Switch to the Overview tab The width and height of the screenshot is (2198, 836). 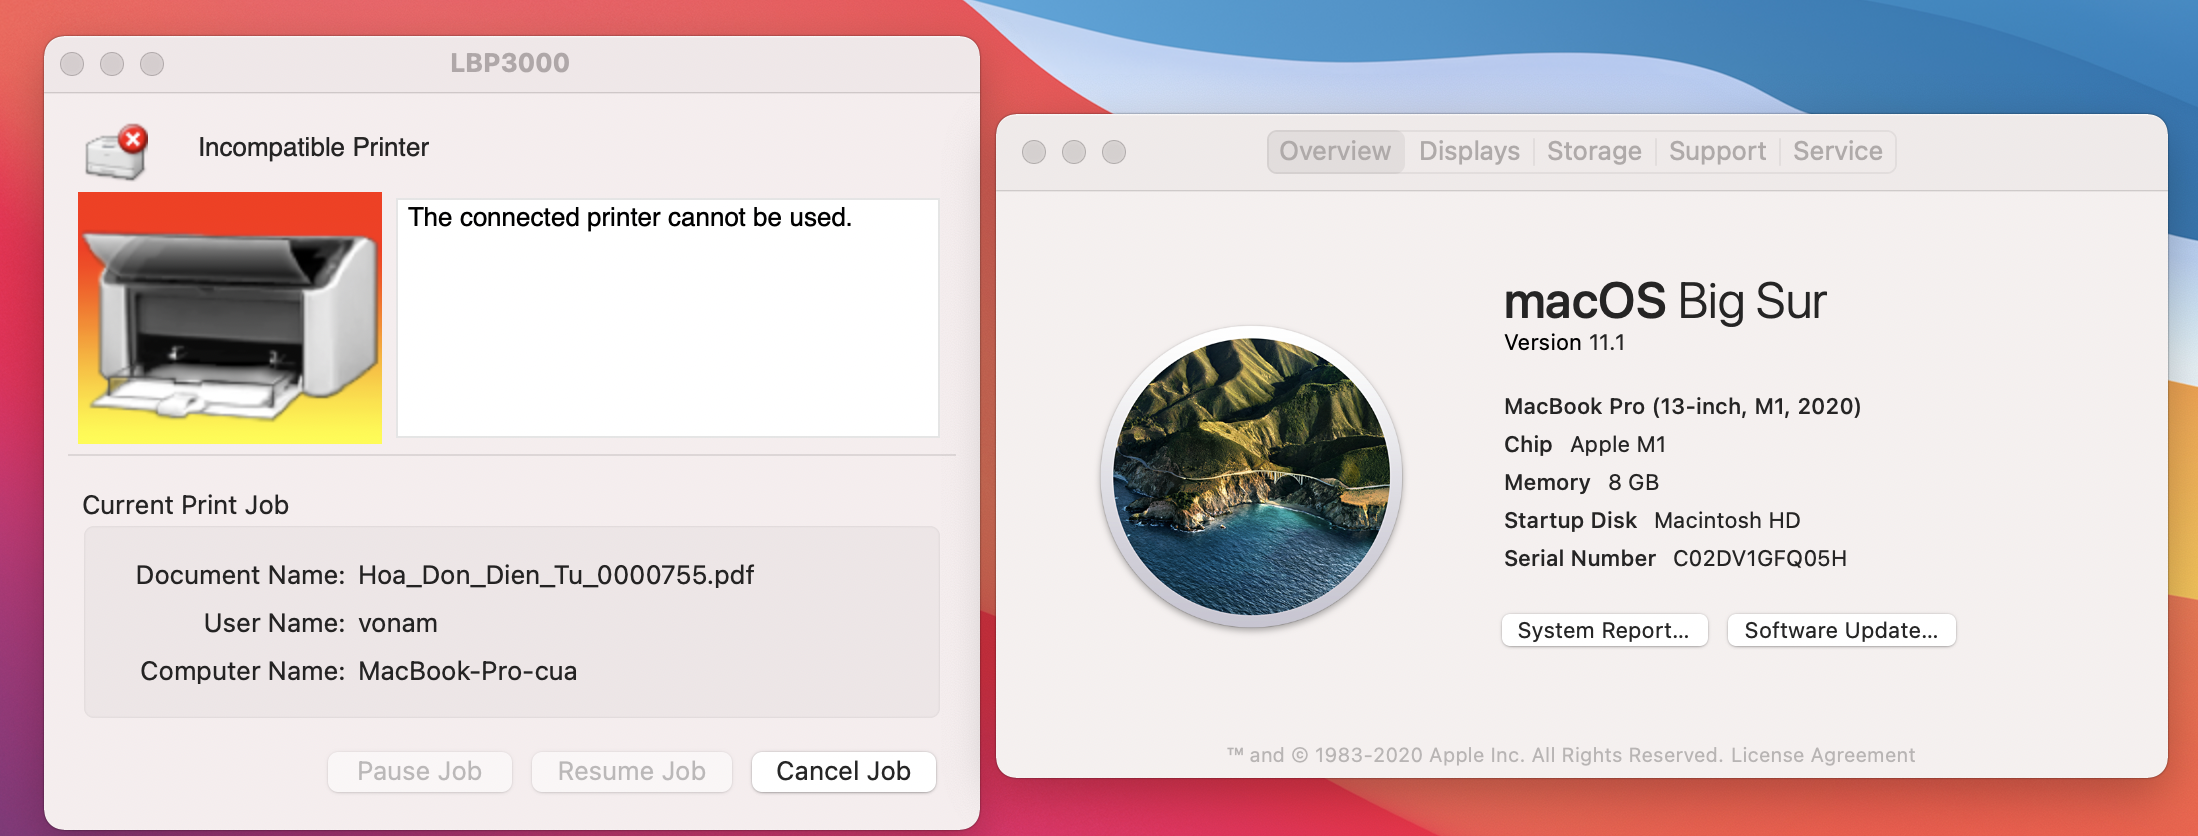pos(1335,151)
